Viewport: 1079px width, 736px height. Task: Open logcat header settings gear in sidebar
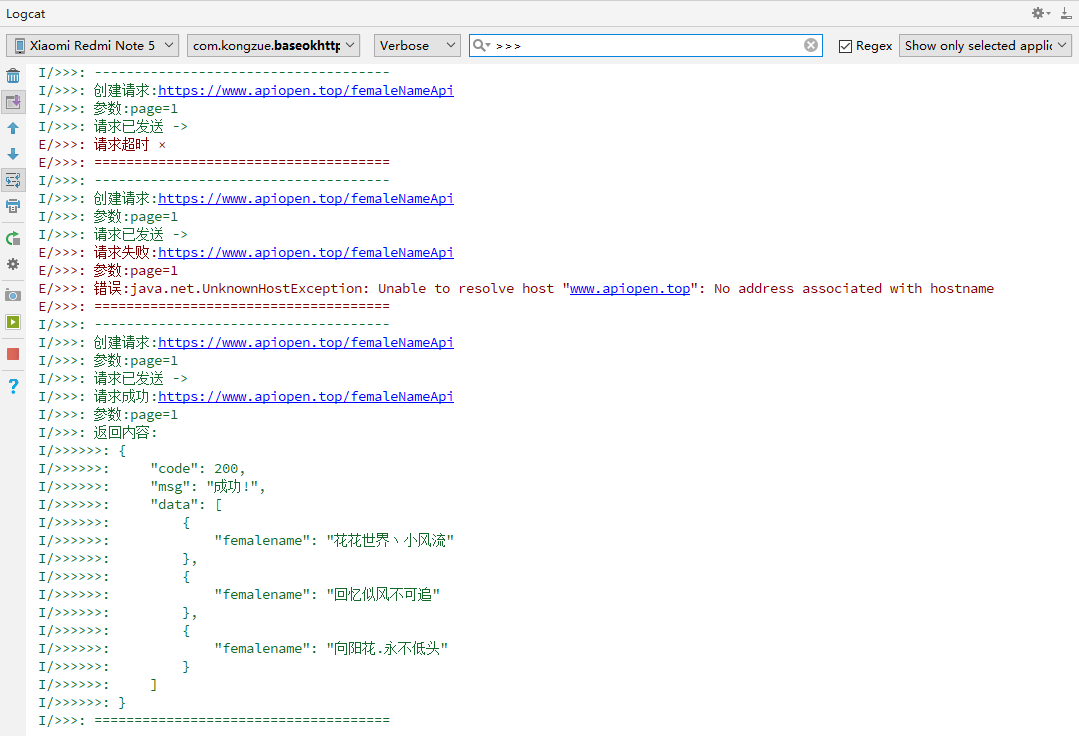pyautogui.click(x=13, y=264)
